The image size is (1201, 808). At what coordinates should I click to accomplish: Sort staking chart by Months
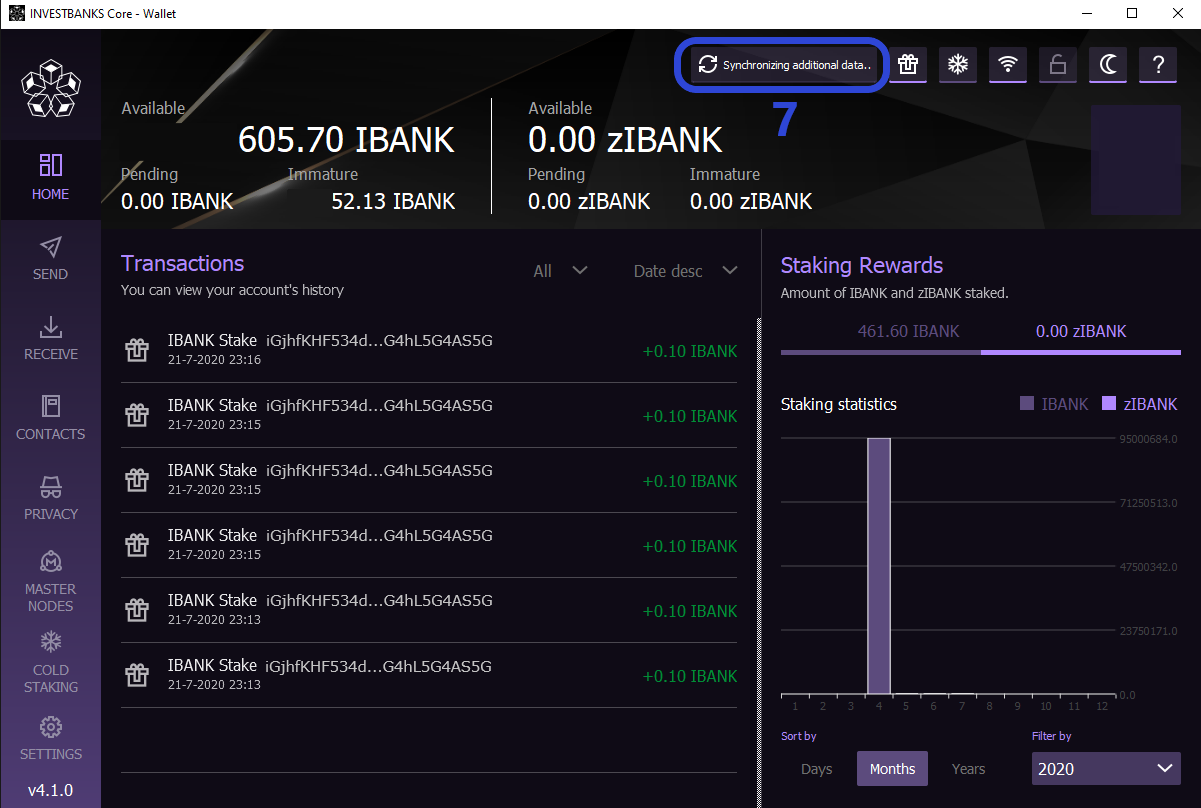pos(892,769)
